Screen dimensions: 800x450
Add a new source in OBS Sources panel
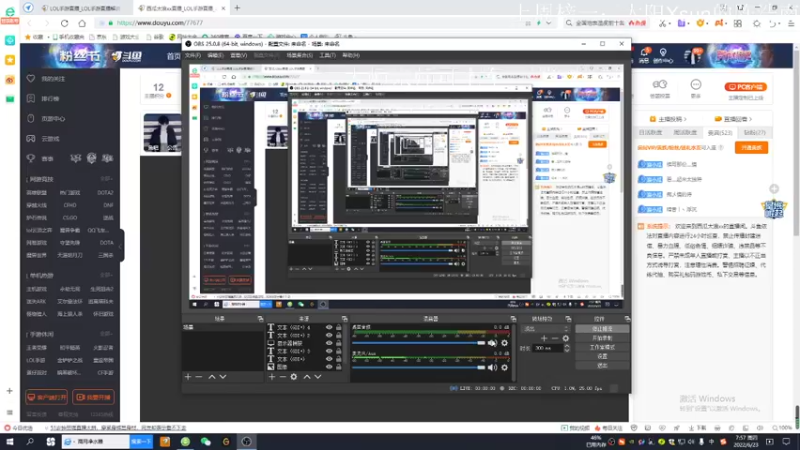pos(271,377)
